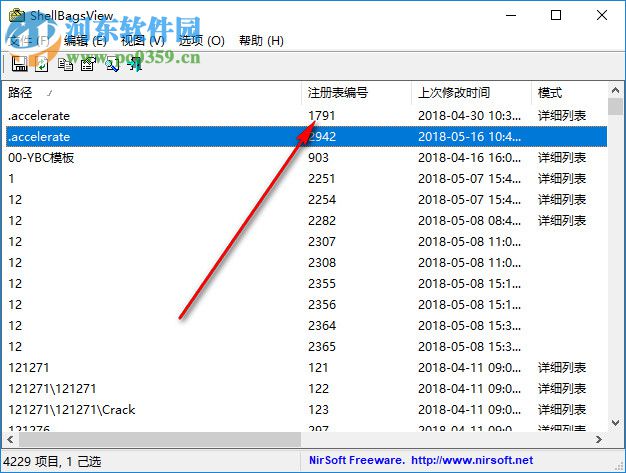Maximize the ShellBagsView window
626x473 pixels.
pos(556,15)
